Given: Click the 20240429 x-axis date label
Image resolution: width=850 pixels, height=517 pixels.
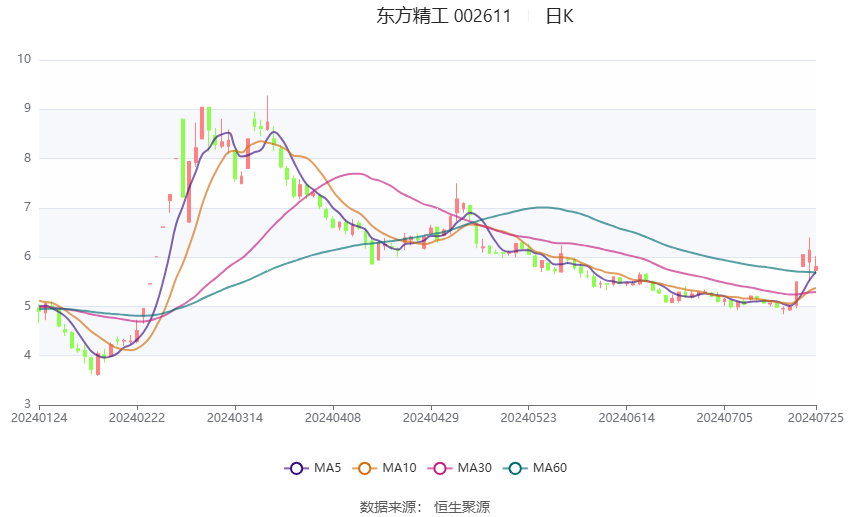Looking at the screenshot, I should pos(431,418).
